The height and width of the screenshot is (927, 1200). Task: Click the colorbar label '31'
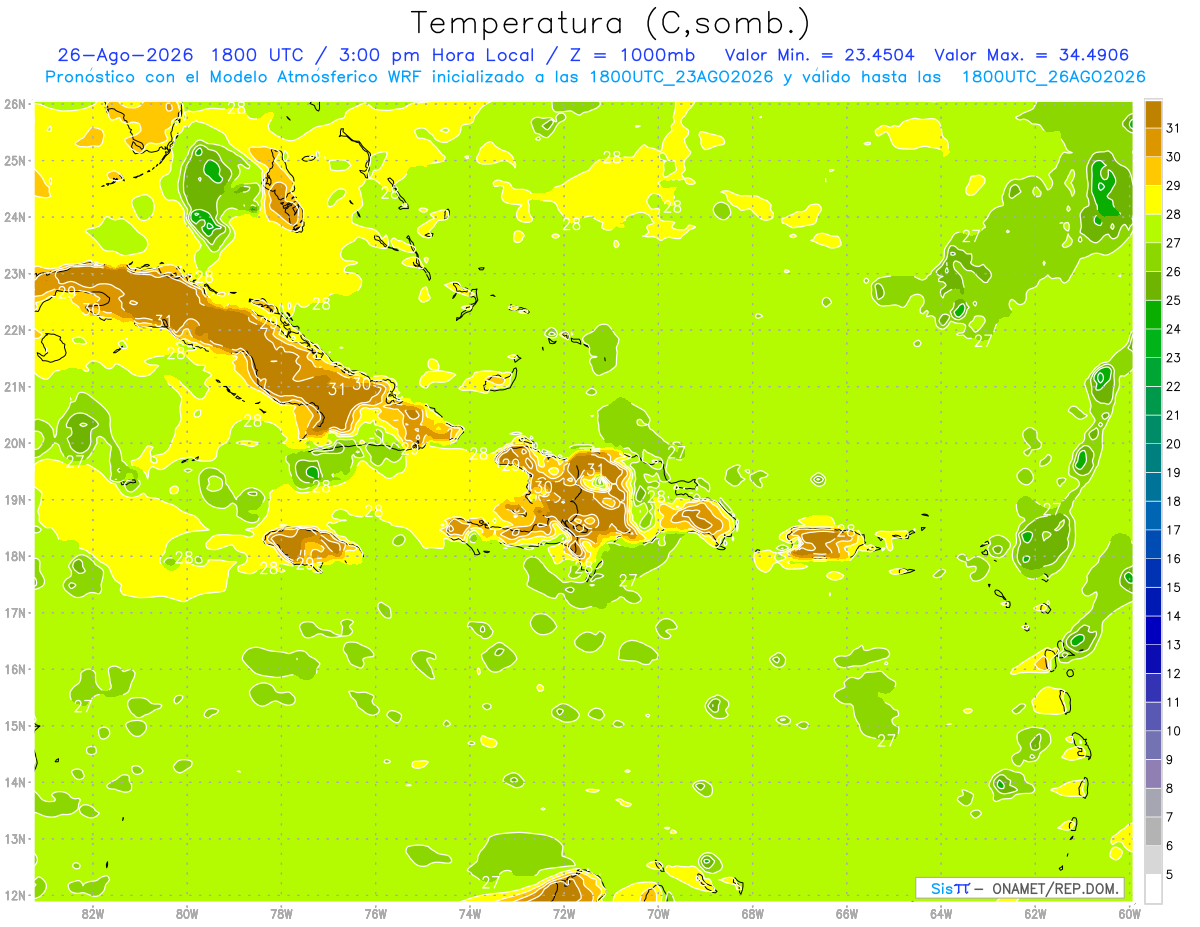pos(1173,128)
